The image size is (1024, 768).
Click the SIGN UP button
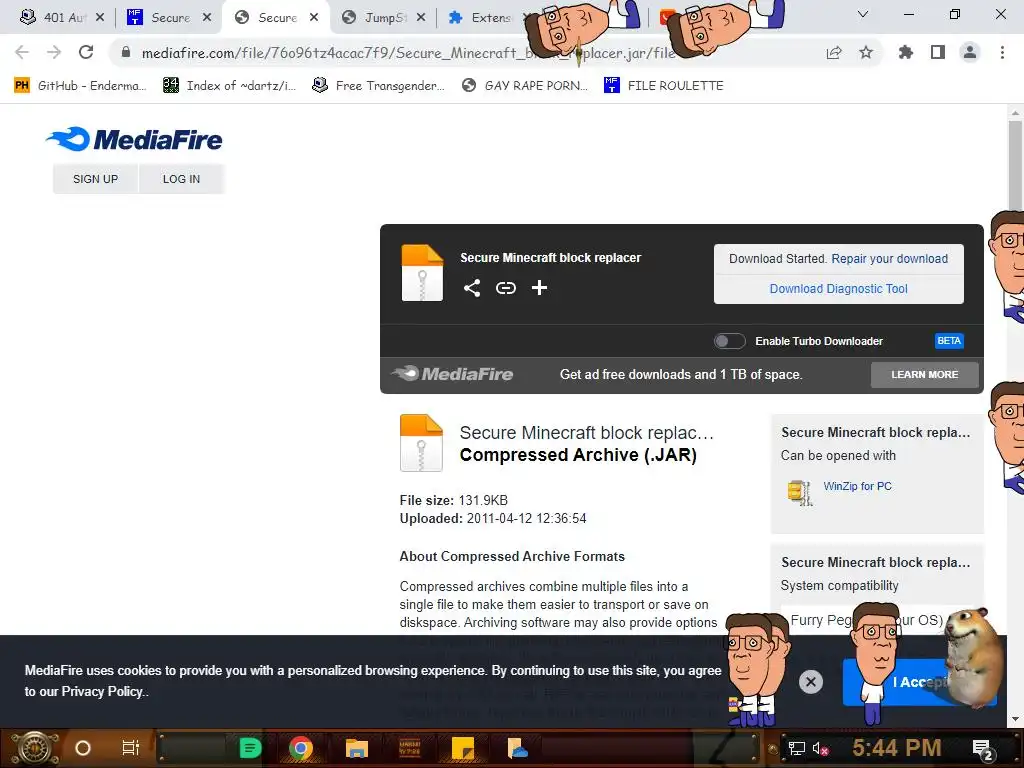point(95,179)
